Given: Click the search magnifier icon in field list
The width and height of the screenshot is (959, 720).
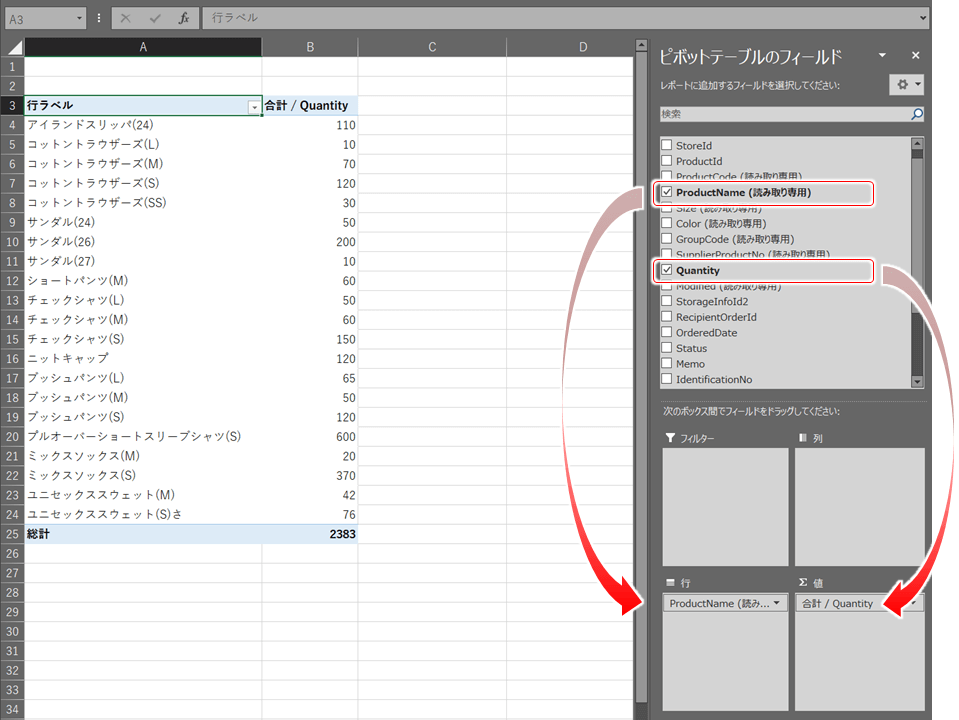Looking at the screenshot, I should 916,115.
